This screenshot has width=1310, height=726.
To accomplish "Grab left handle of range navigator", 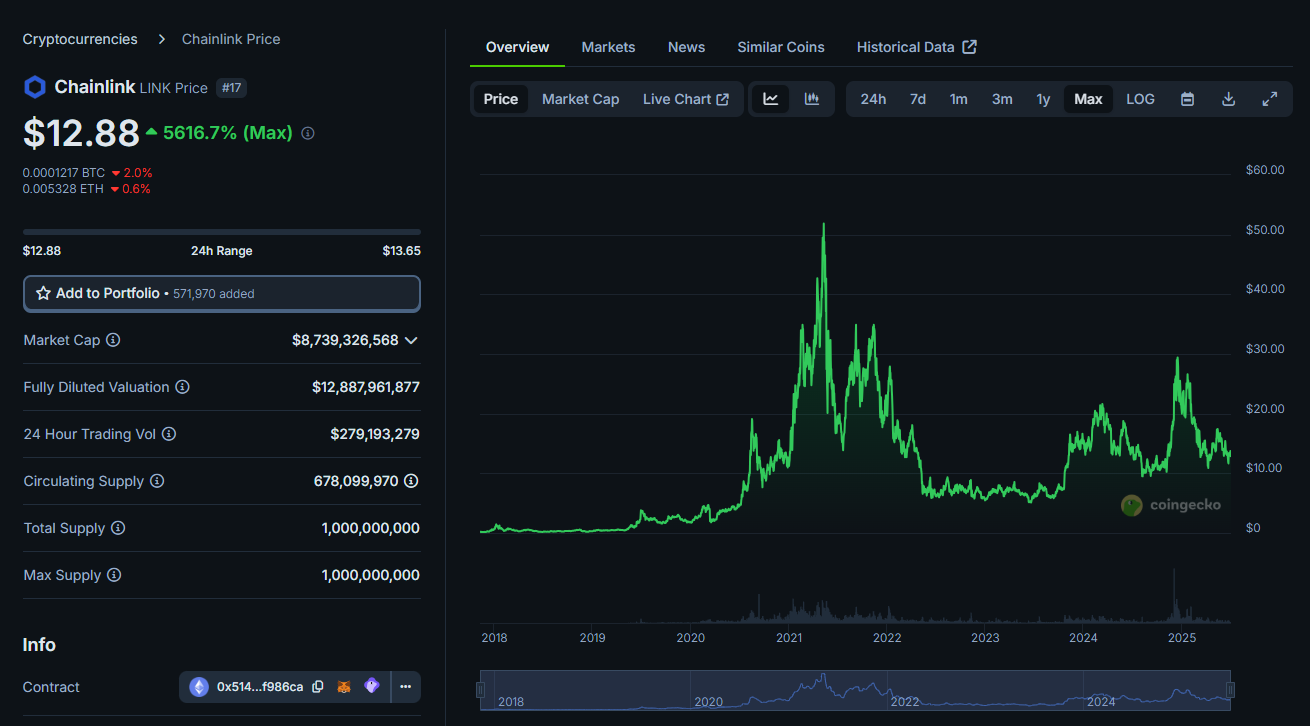I will coord(480,689).
